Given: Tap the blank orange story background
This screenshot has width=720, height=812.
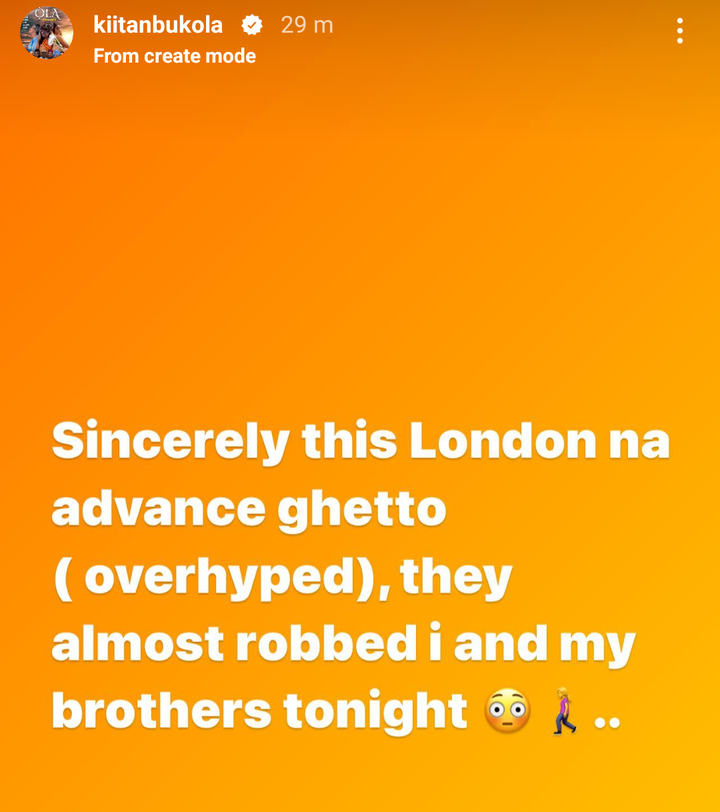Looking at the screenshot, I should [360, 233].
